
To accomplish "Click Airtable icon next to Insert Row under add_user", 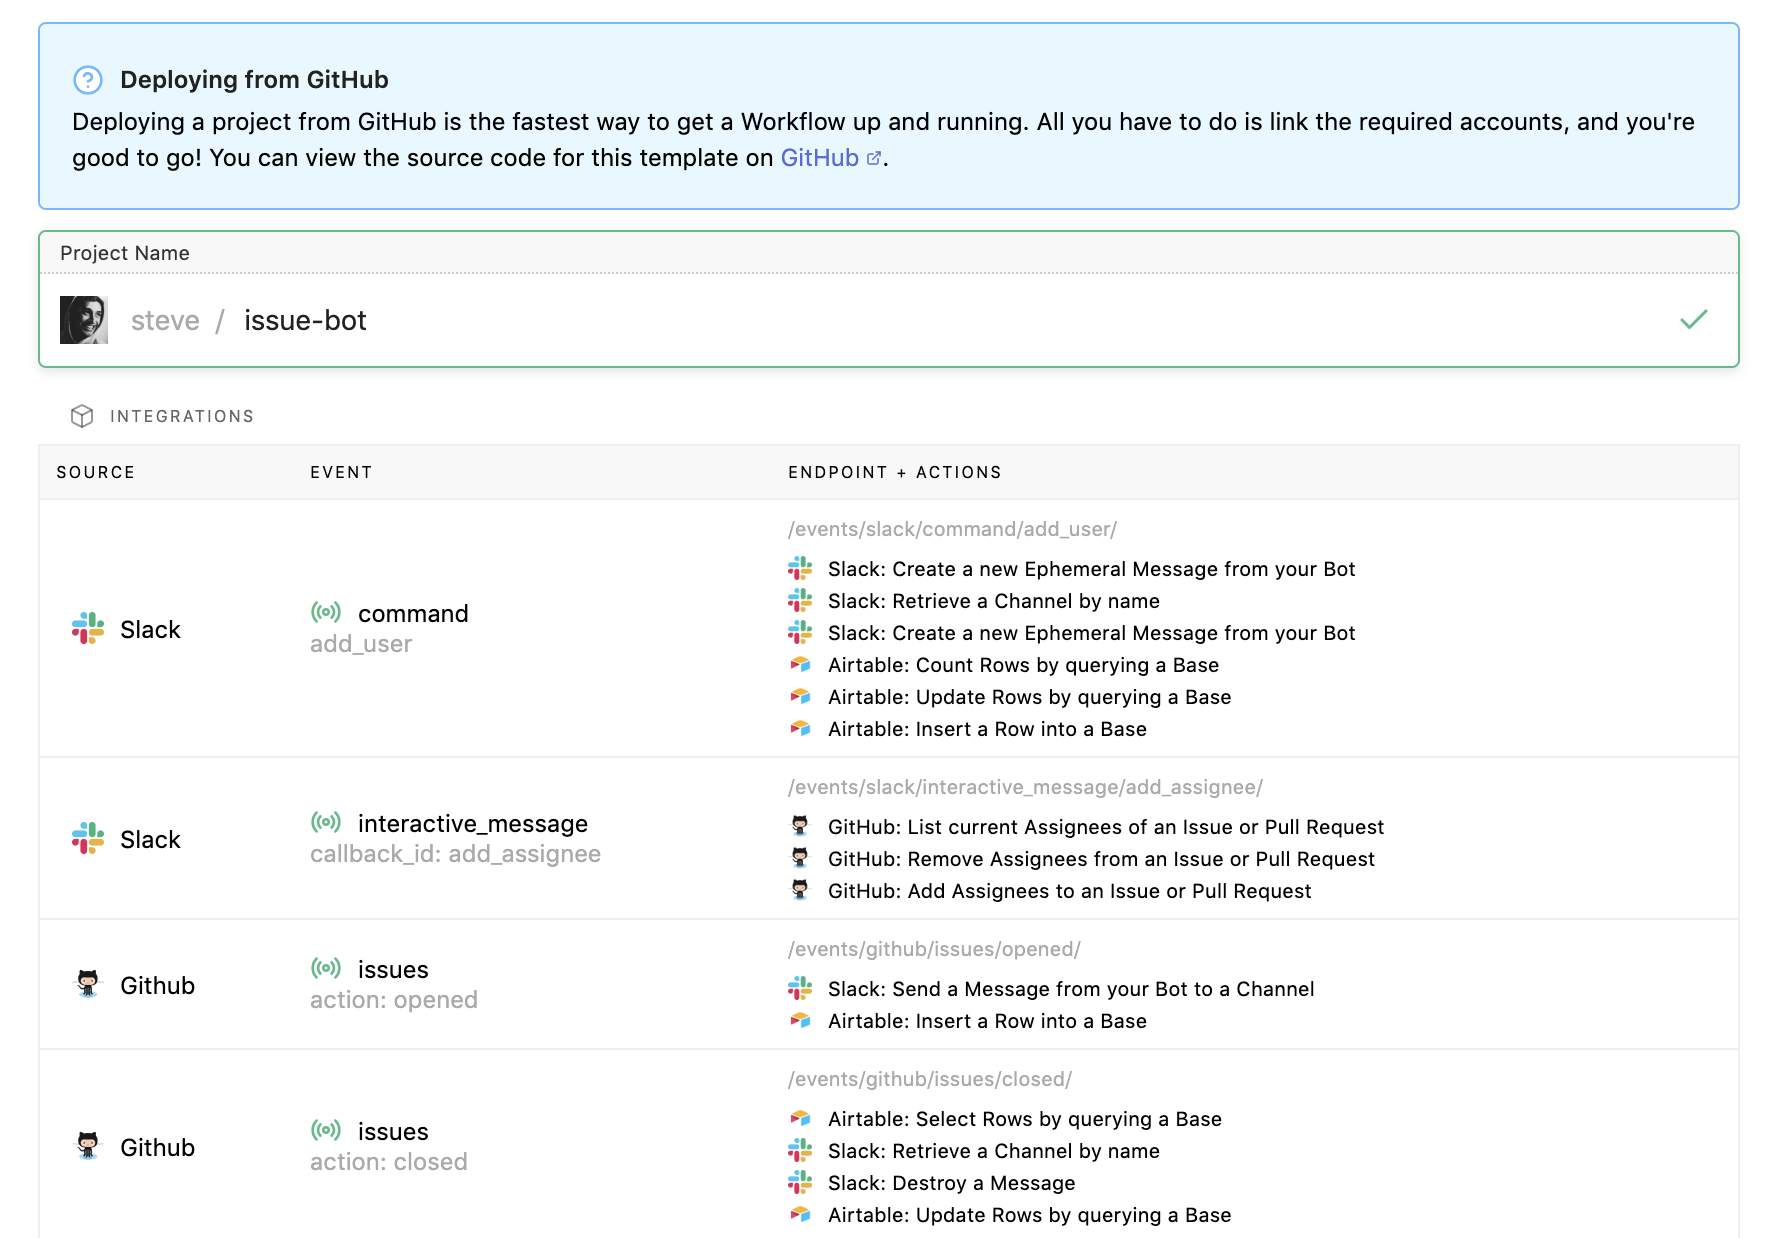I will (x=800, y=728).
